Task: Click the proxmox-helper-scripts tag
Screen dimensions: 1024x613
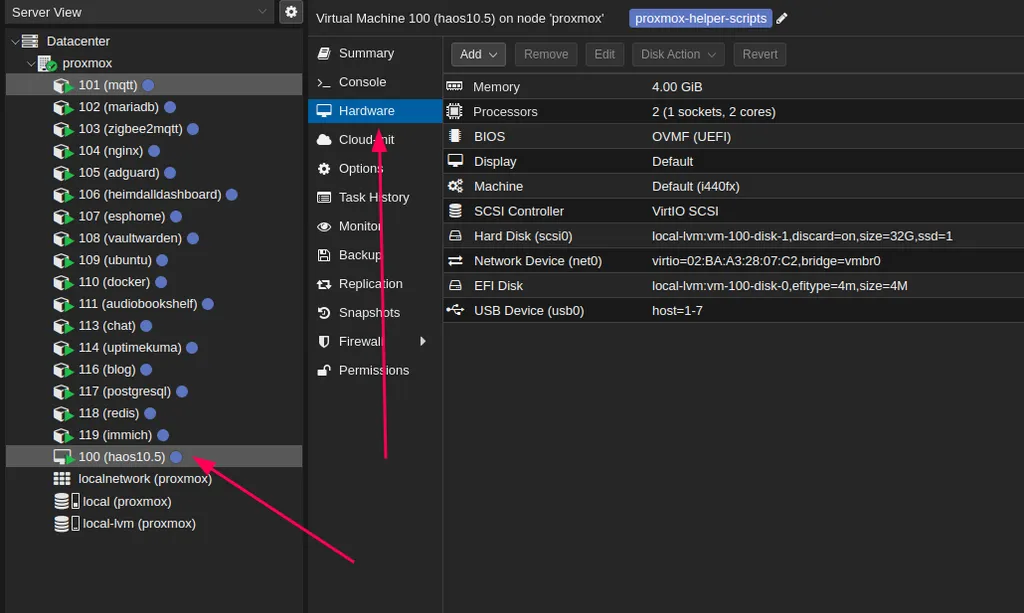Action: tap(700, 19)
